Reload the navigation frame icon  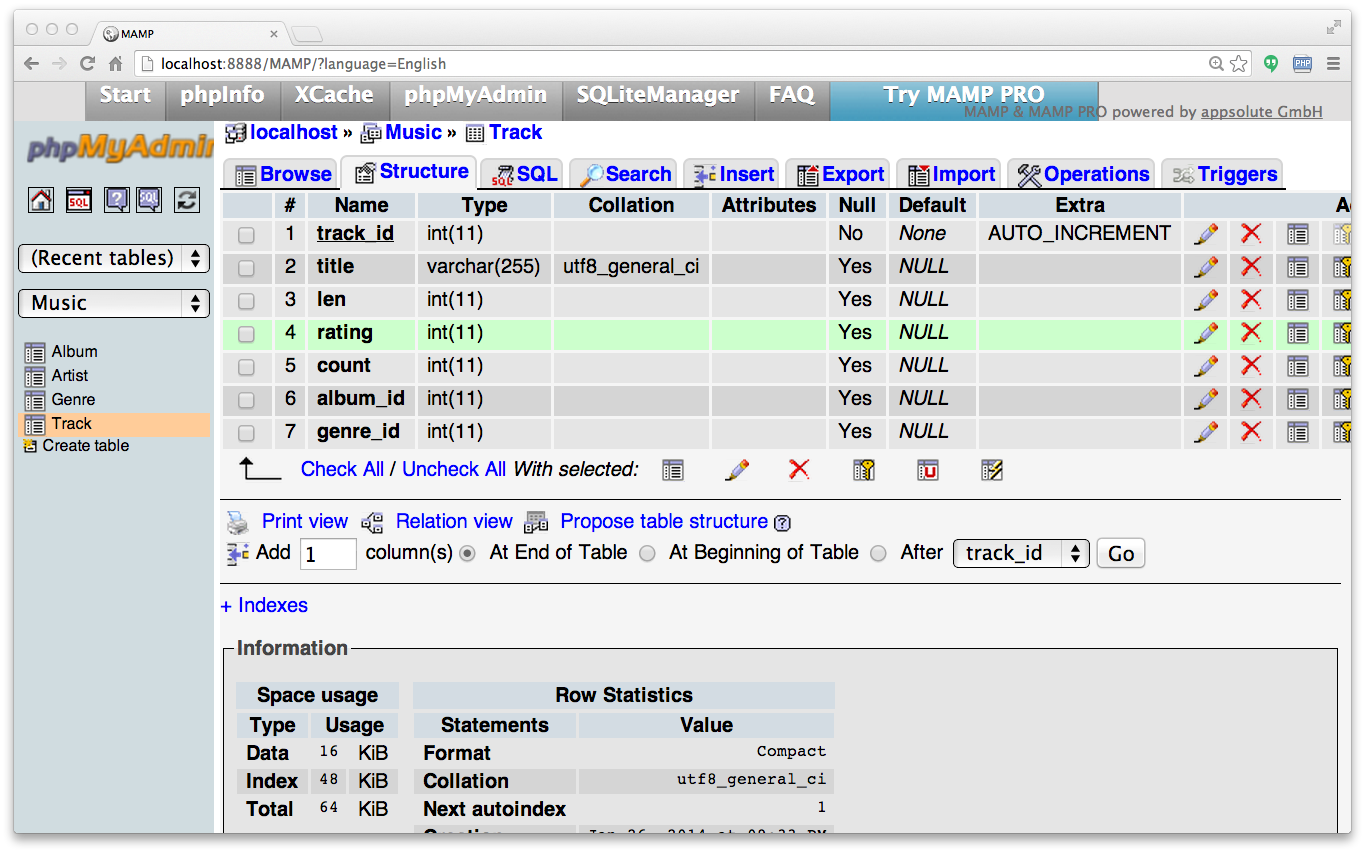click(187, 200)
